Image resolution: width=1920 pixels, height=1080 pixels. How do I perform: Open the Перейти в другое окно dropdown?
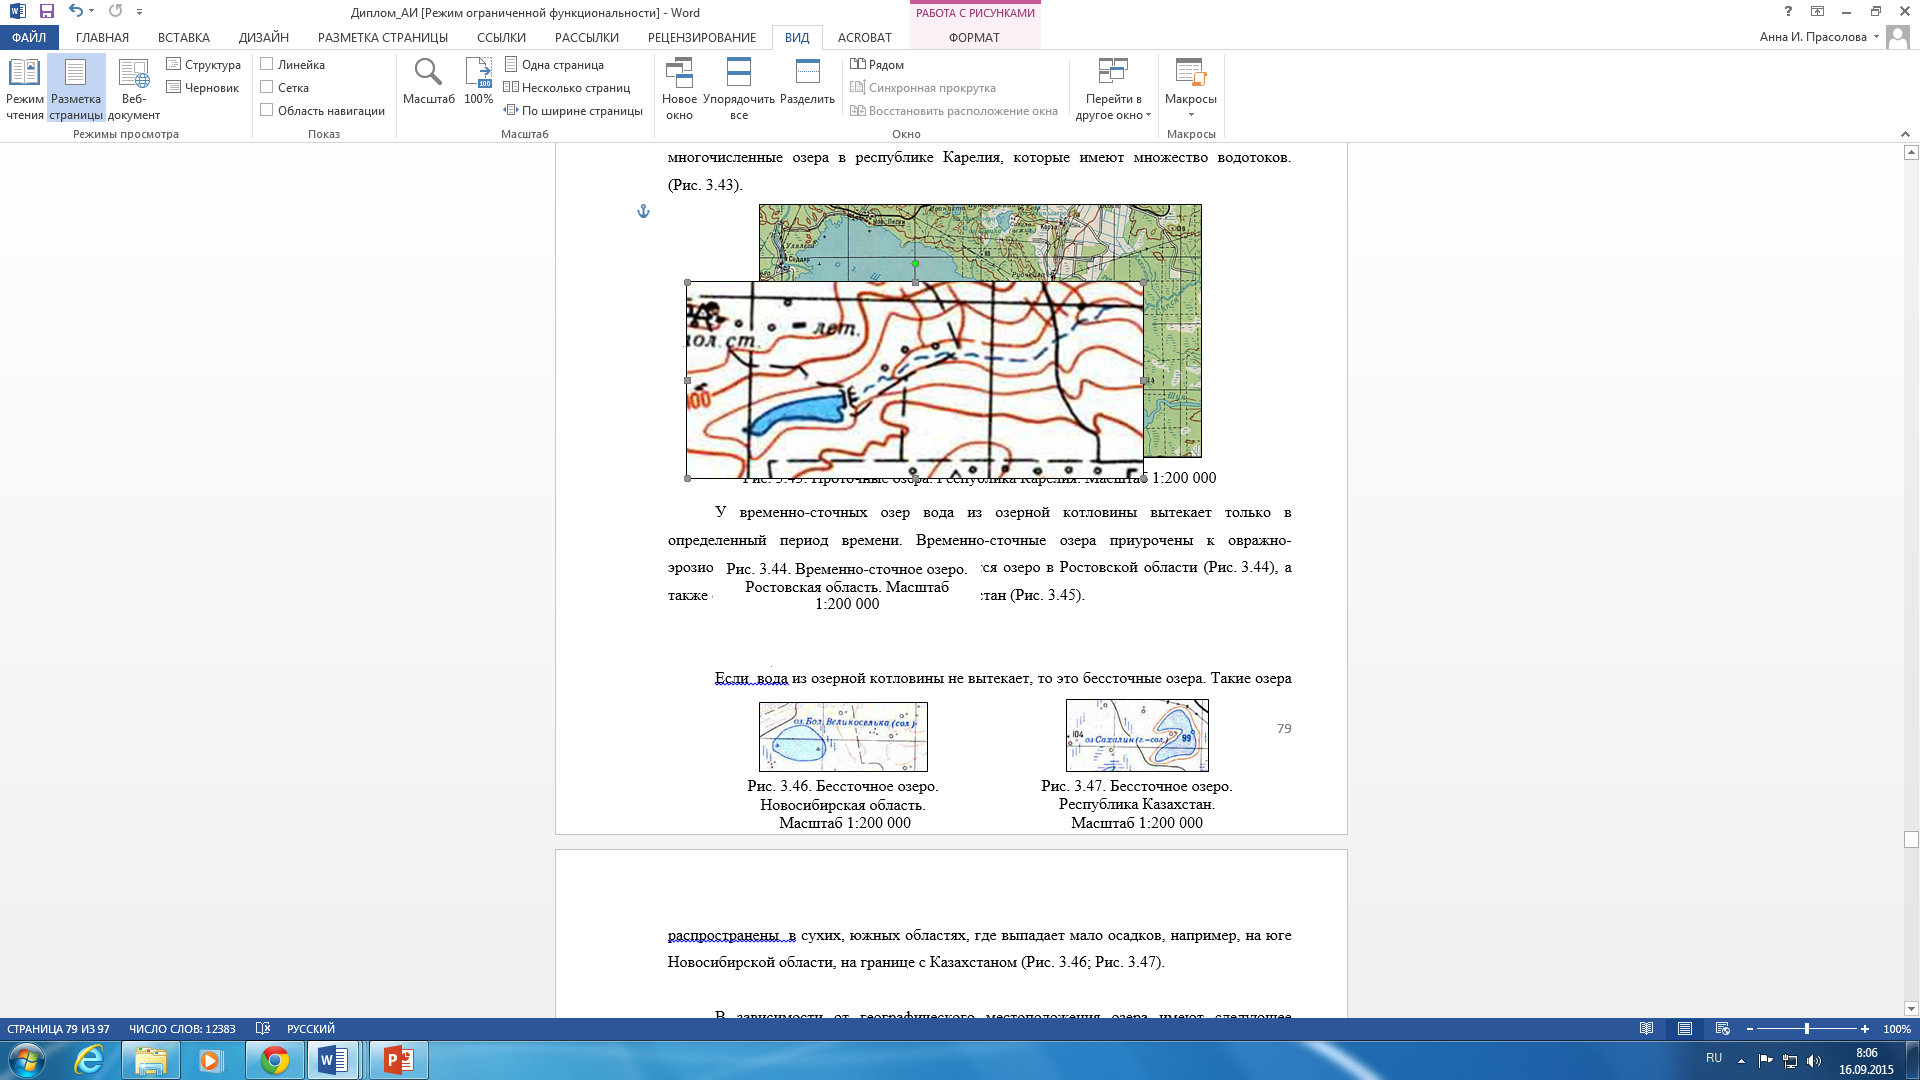pos(1113,89)
